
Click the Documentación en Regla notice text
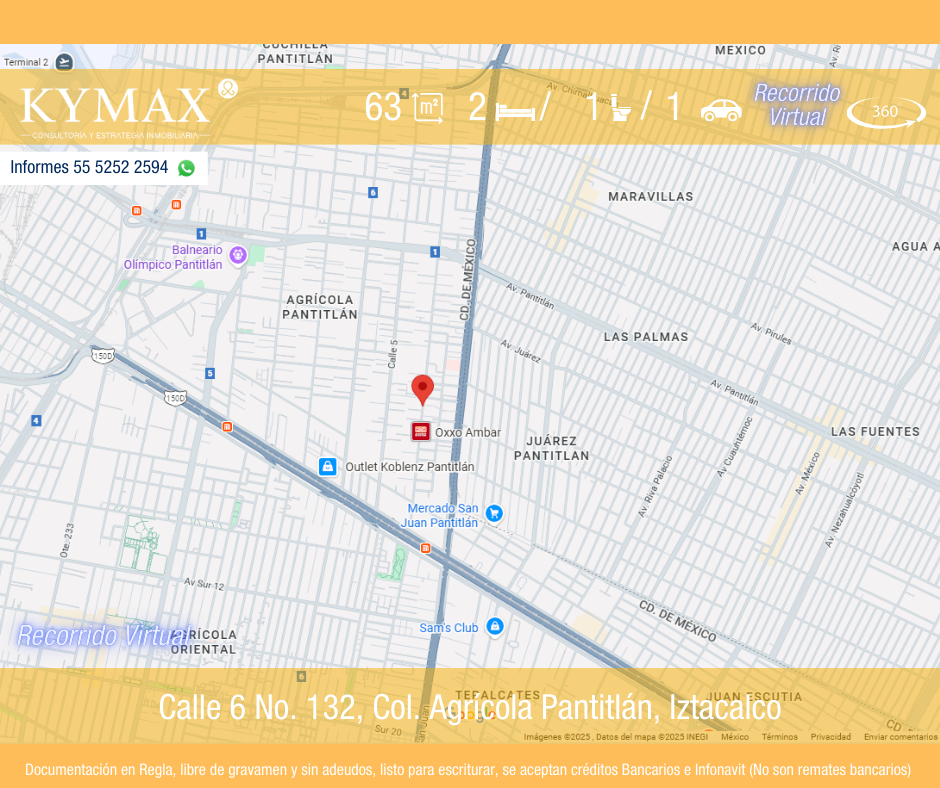pyautogui.click(x=468, y=769)
